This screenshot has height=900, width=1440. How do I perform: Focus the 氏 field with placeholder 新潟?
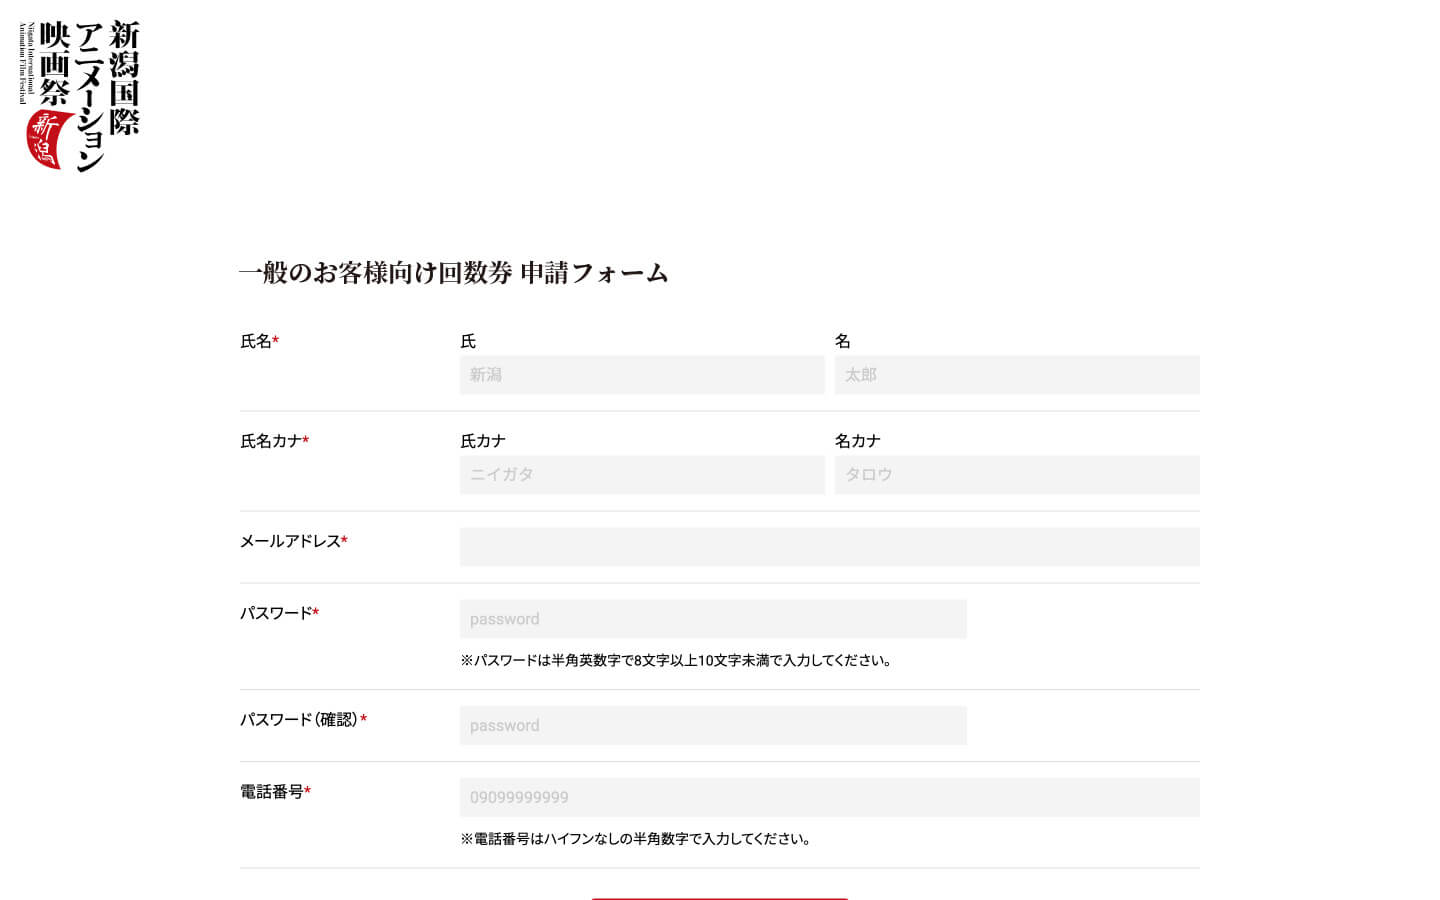(x=642, y=375)
